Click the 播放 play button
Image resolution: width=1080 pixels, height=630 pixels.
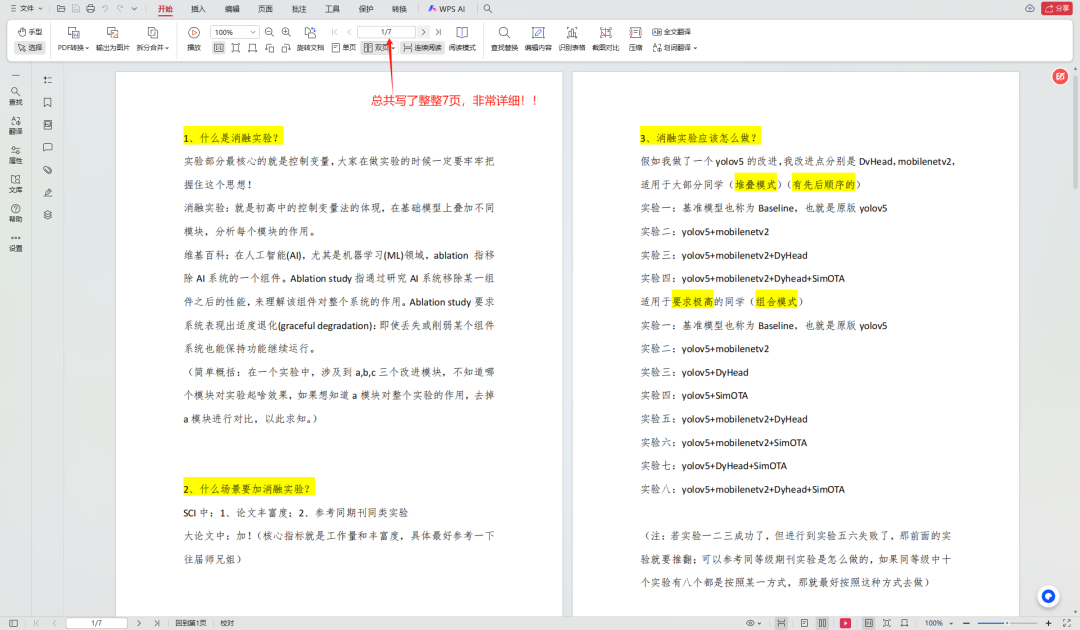point(194,39)
